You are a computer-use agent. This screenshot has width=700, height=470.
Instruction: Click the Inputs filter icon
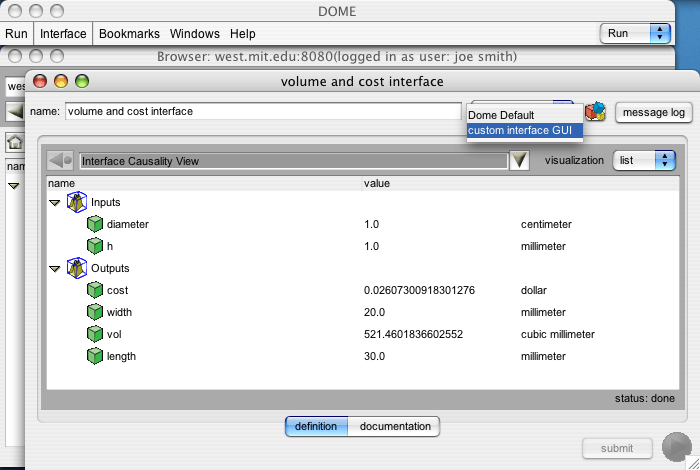[77, 202]
